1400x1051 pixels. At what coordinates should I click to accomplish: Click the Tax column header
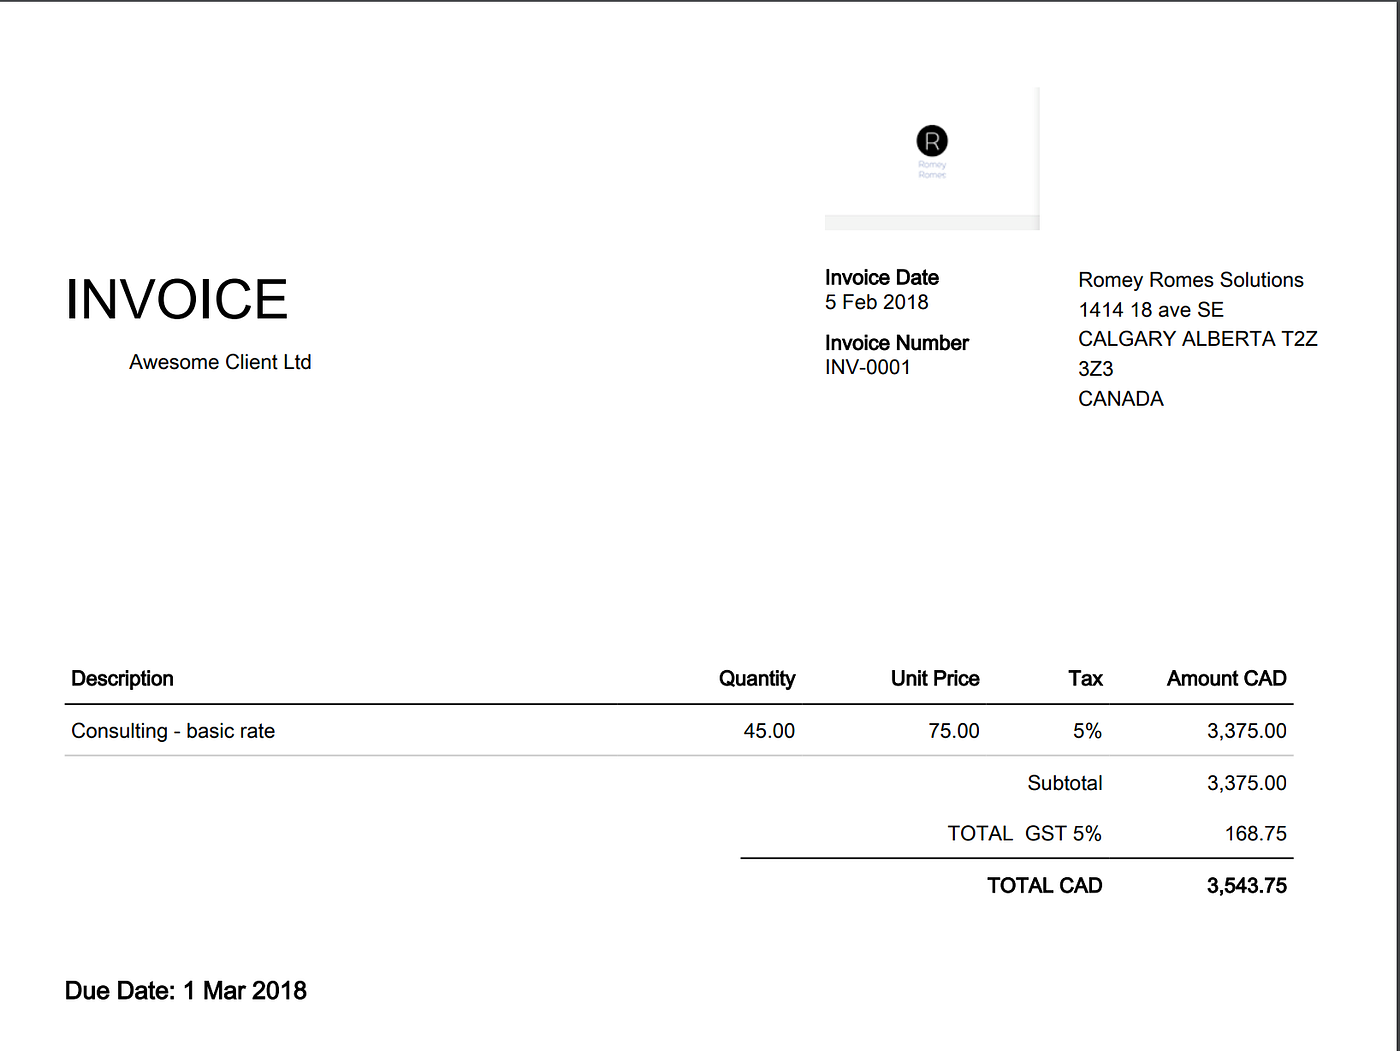point(1085,679)
